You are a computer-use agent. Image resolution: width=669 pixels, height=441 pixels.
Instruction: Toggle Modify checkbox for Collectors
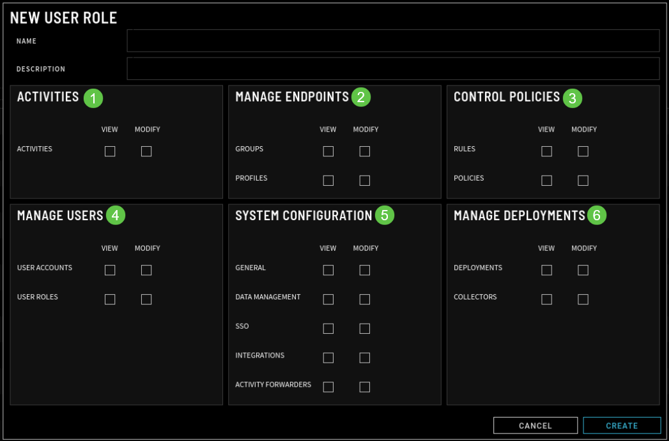tap(583, 299)
